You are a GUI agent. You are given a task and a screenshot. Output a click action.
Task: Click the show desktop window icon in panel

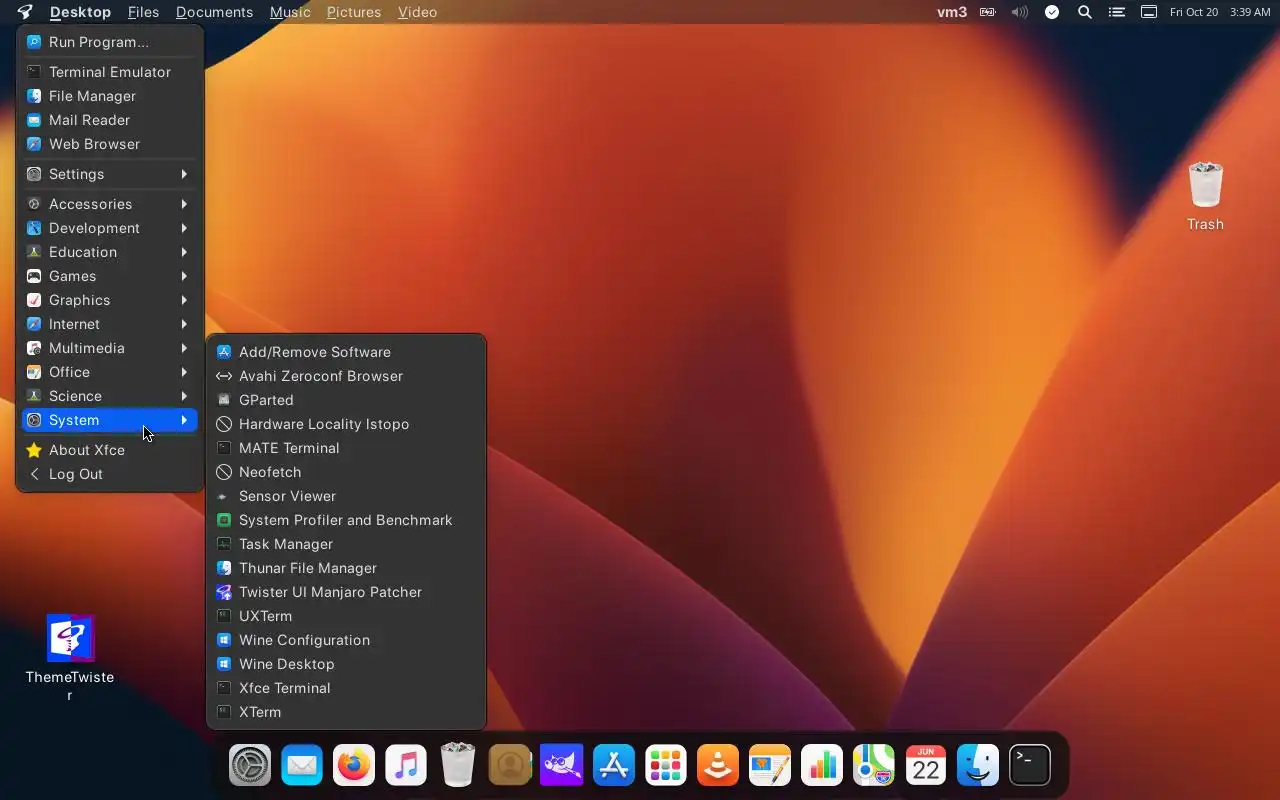point(1149,12)
